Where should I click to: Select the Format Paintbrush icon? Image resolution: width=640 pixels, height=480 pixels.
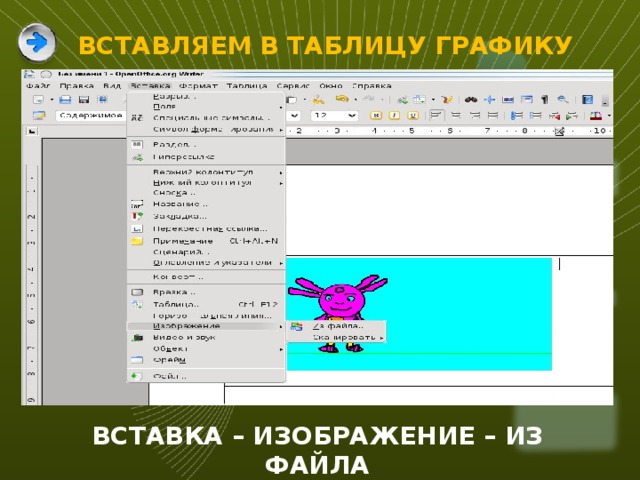tap(319, 99)
